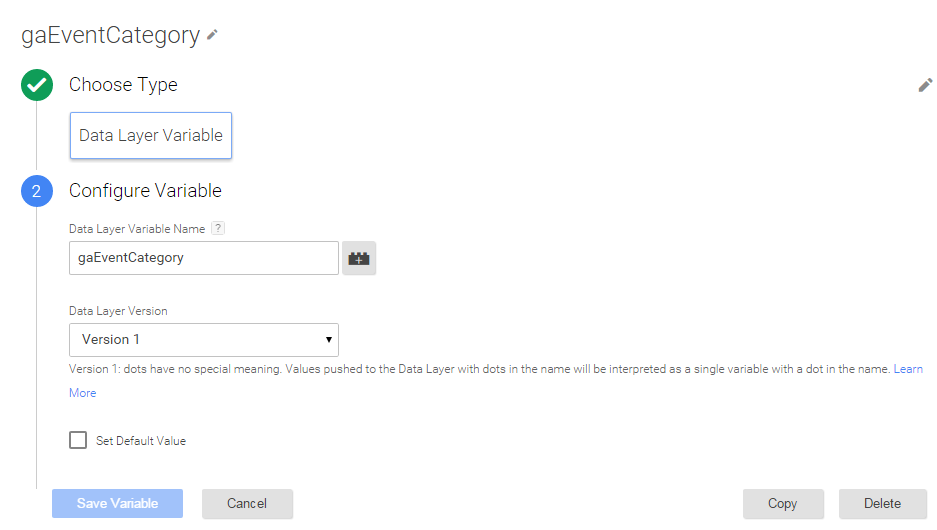Click the Version 1 dots description text
Viewport: 937px width, 530px height.
(480, 369)
